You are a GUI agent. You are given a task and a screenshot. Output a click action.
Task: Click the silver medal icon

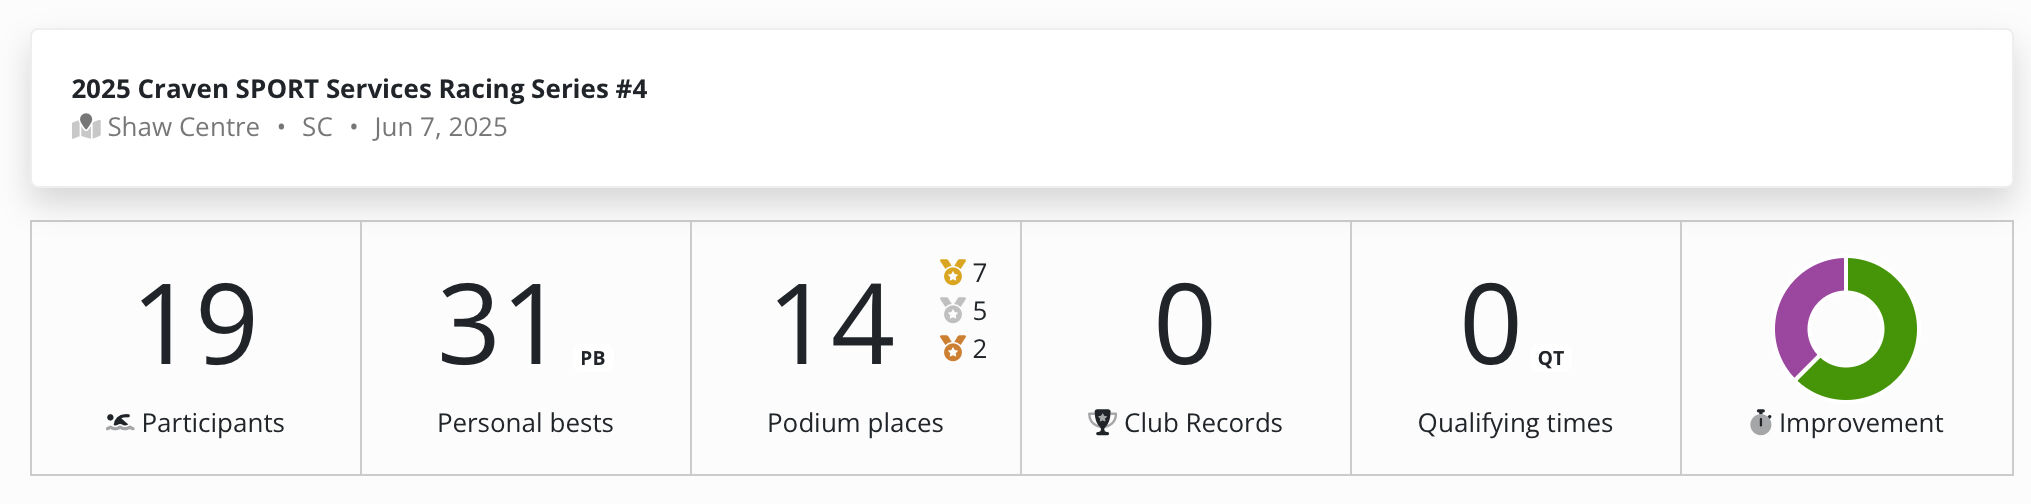953,311
